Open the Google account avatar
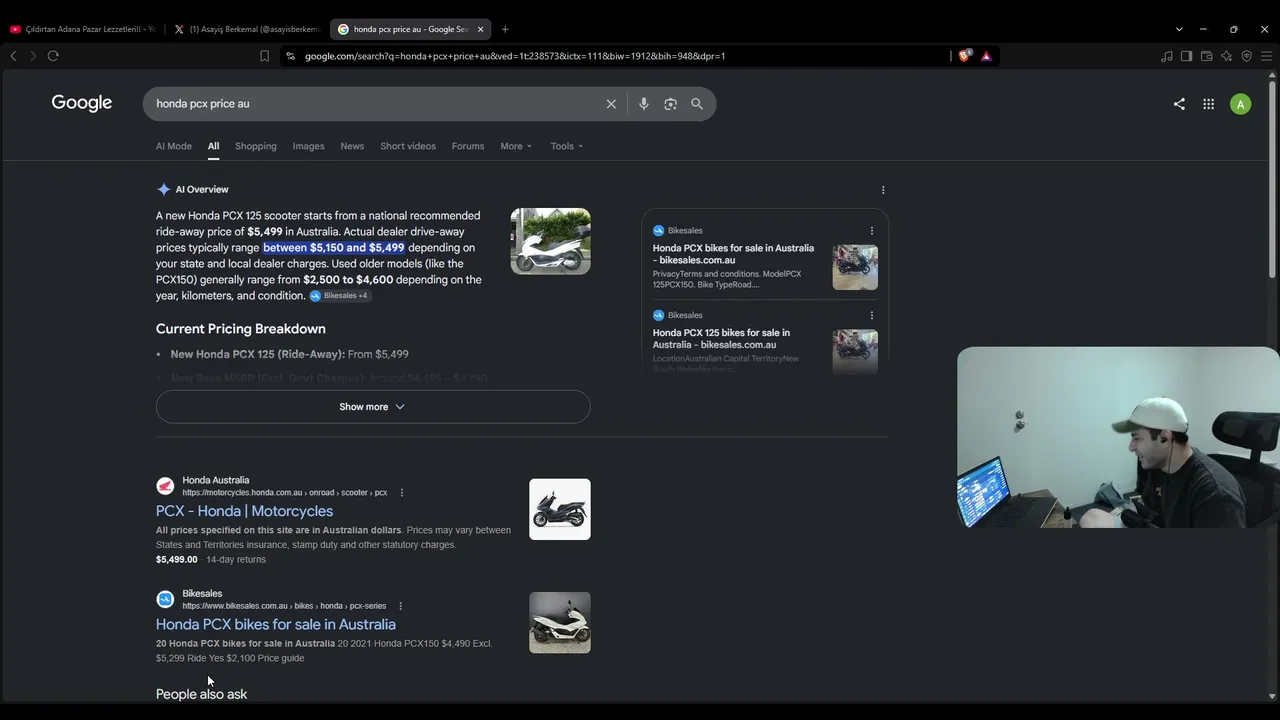Screen dimensions: 1280x720 coord(1240,104)
